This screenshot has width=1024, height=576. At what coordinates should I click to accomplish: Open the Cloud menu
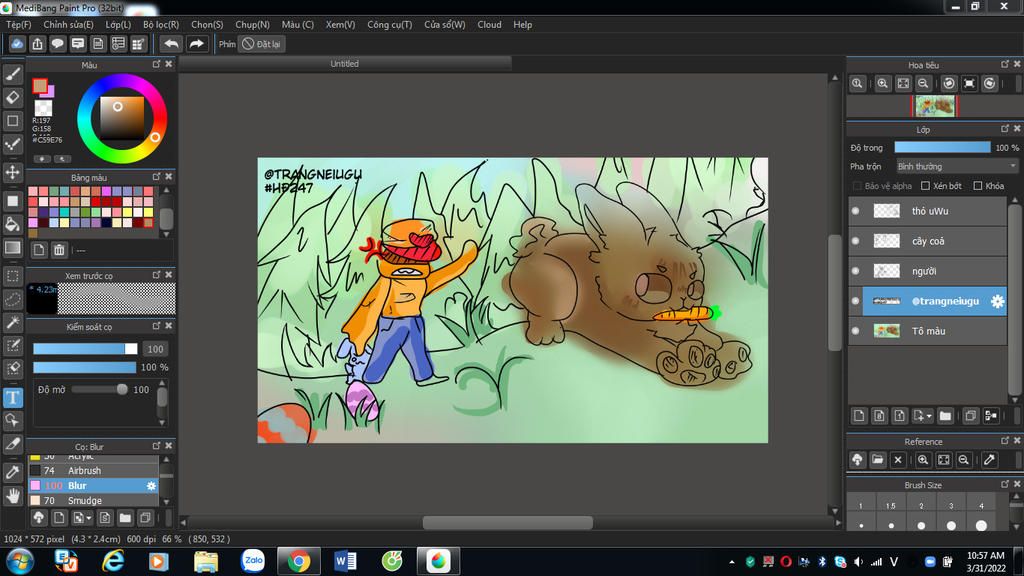pos(489,25)
